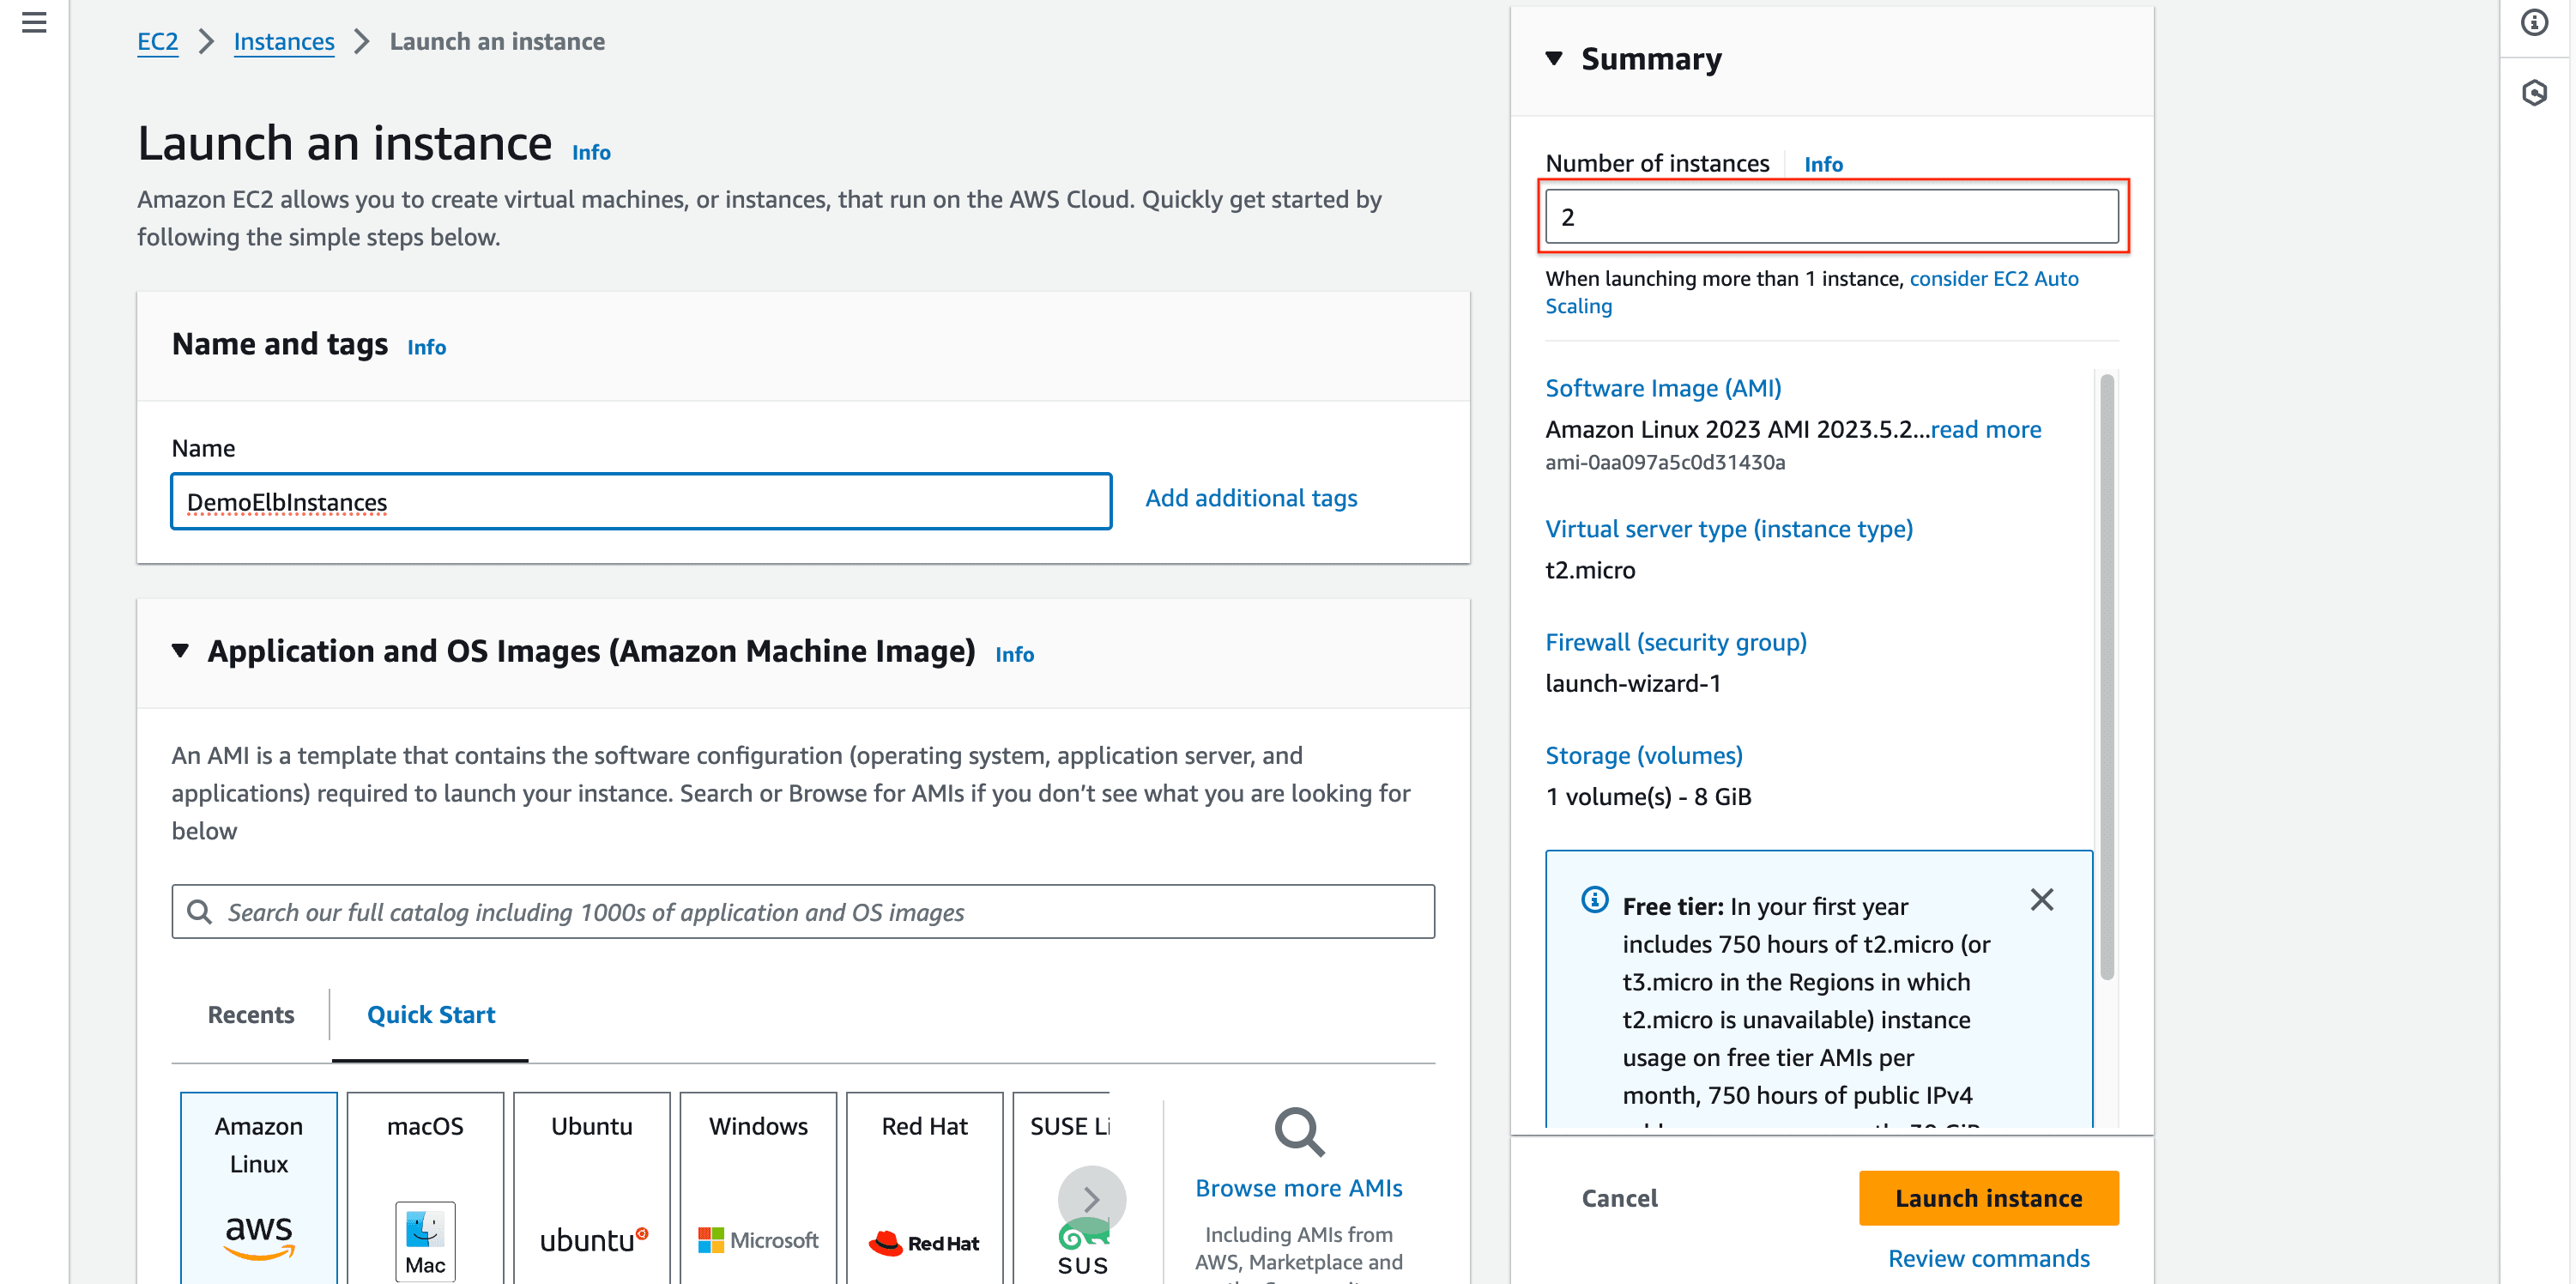Click the Launch instance button
Viewport: 2576px width, 1284px height.
click(x=1988, y=1198)
